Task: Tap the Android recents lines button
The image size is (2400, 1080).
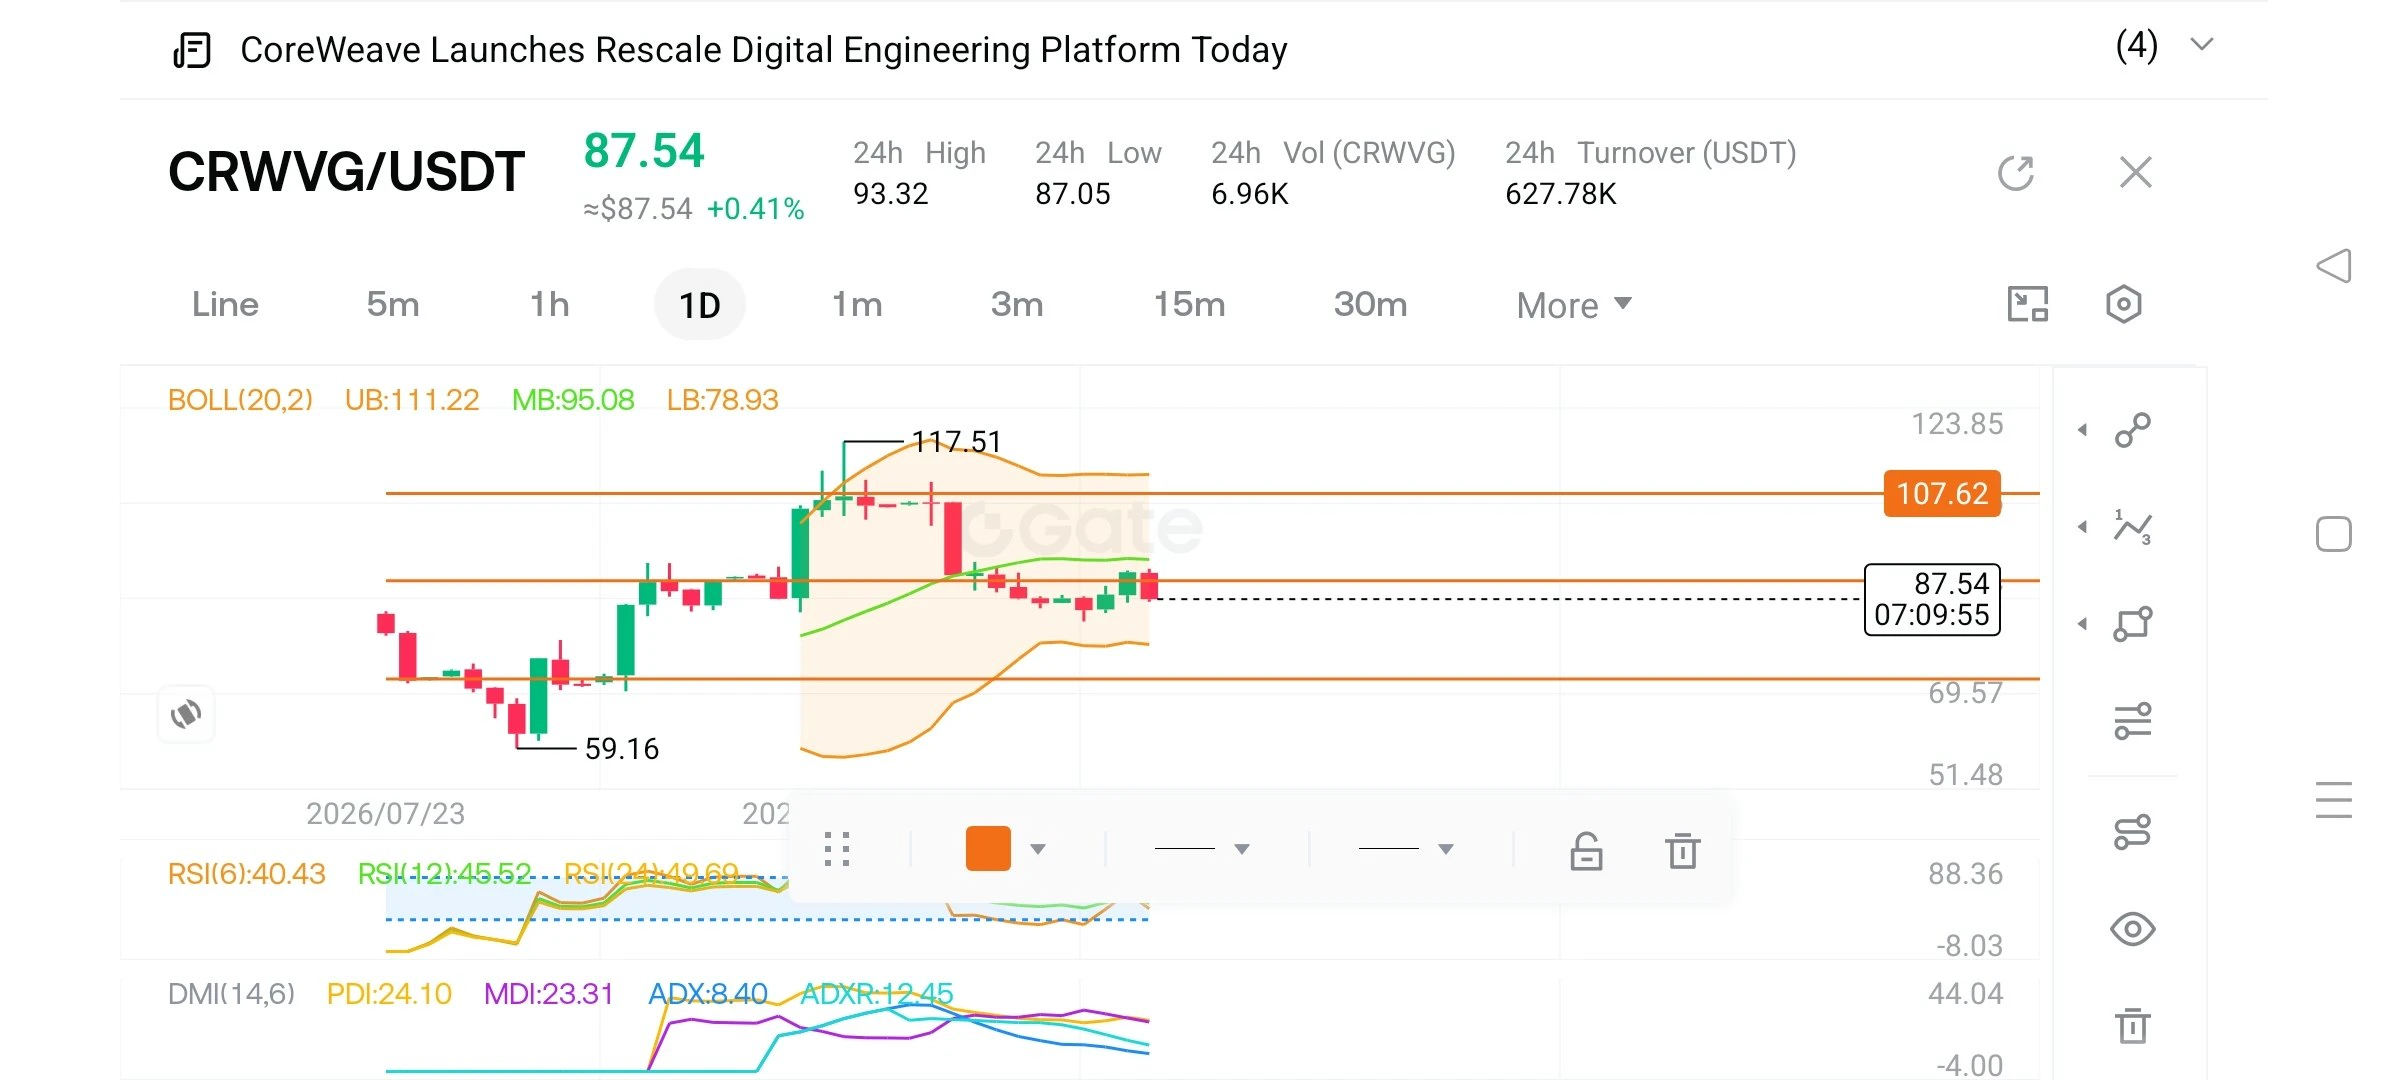Action: 2334,800
